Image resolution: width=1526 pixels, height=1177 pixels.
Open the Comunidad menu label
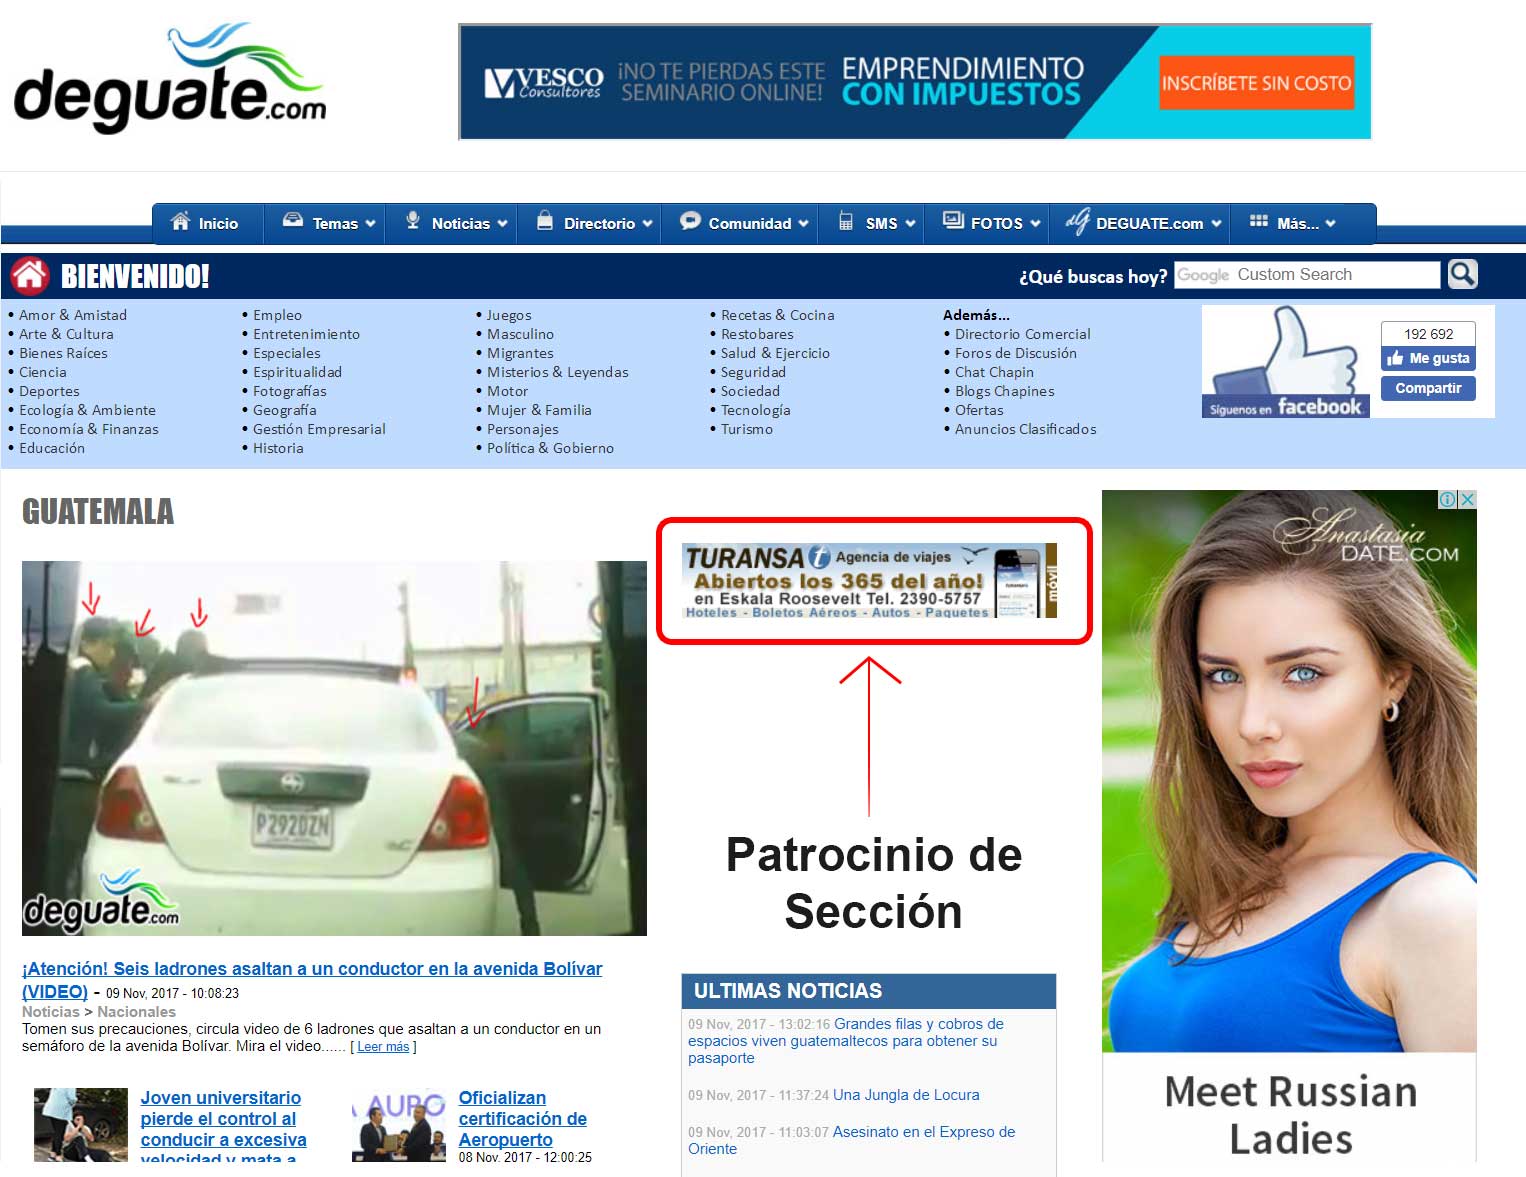pos(750,224)
